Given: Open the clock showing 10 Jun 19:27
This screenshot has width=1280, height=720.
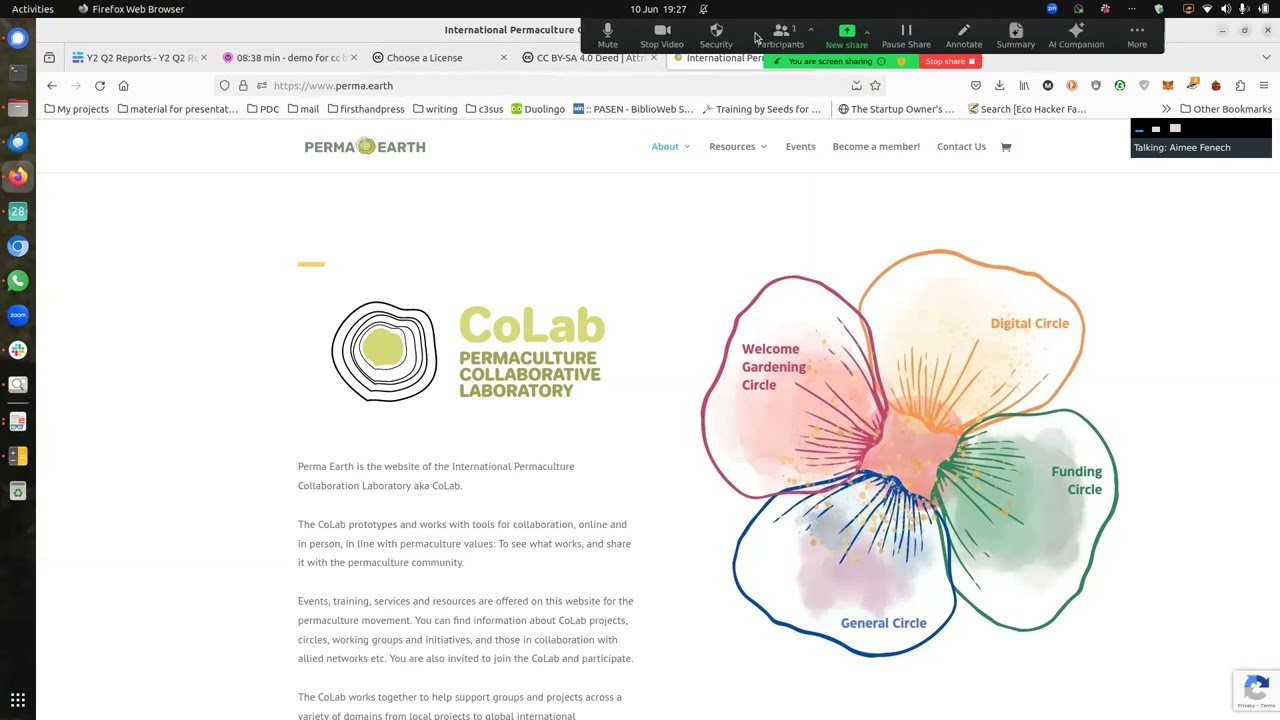Looking at the screenshot, I should (658, 9).
